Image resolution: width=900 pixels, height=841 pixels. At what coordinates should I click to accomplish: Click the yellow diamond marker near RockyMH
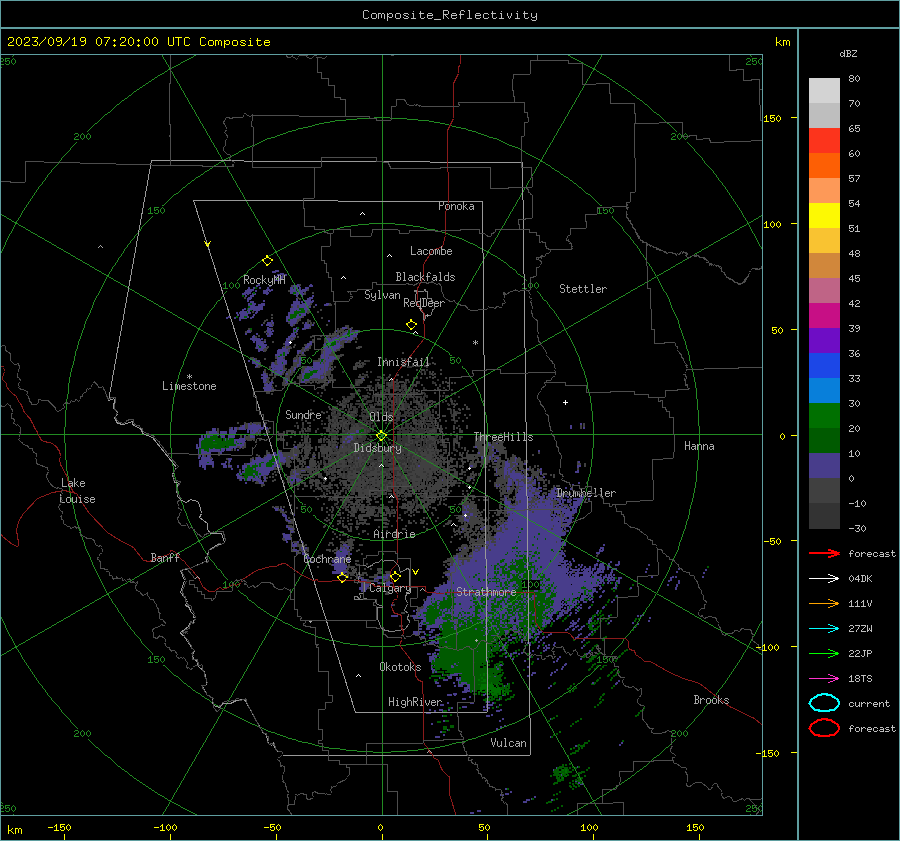coord(267,261)
